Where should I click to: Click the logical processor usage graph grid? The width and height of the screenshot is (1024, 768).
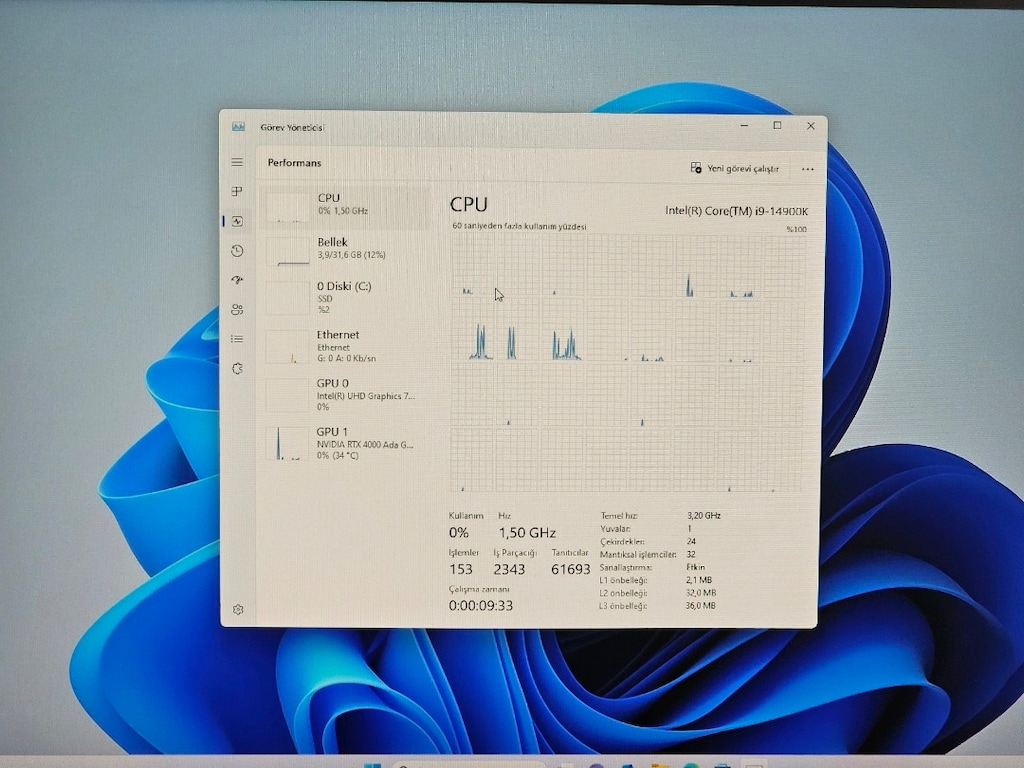pos(628,363)
